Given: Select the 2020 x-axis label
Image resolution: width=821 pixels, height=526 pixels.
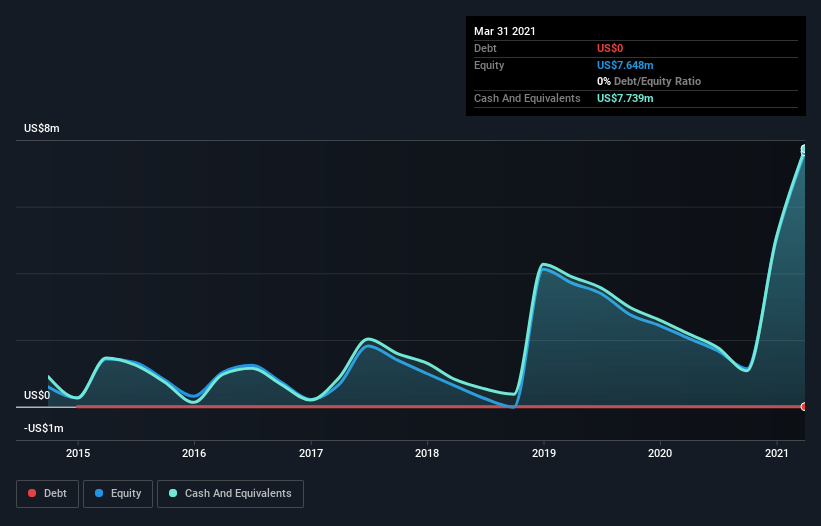Looking at the screenshot, I should click(x=660, y=453).
